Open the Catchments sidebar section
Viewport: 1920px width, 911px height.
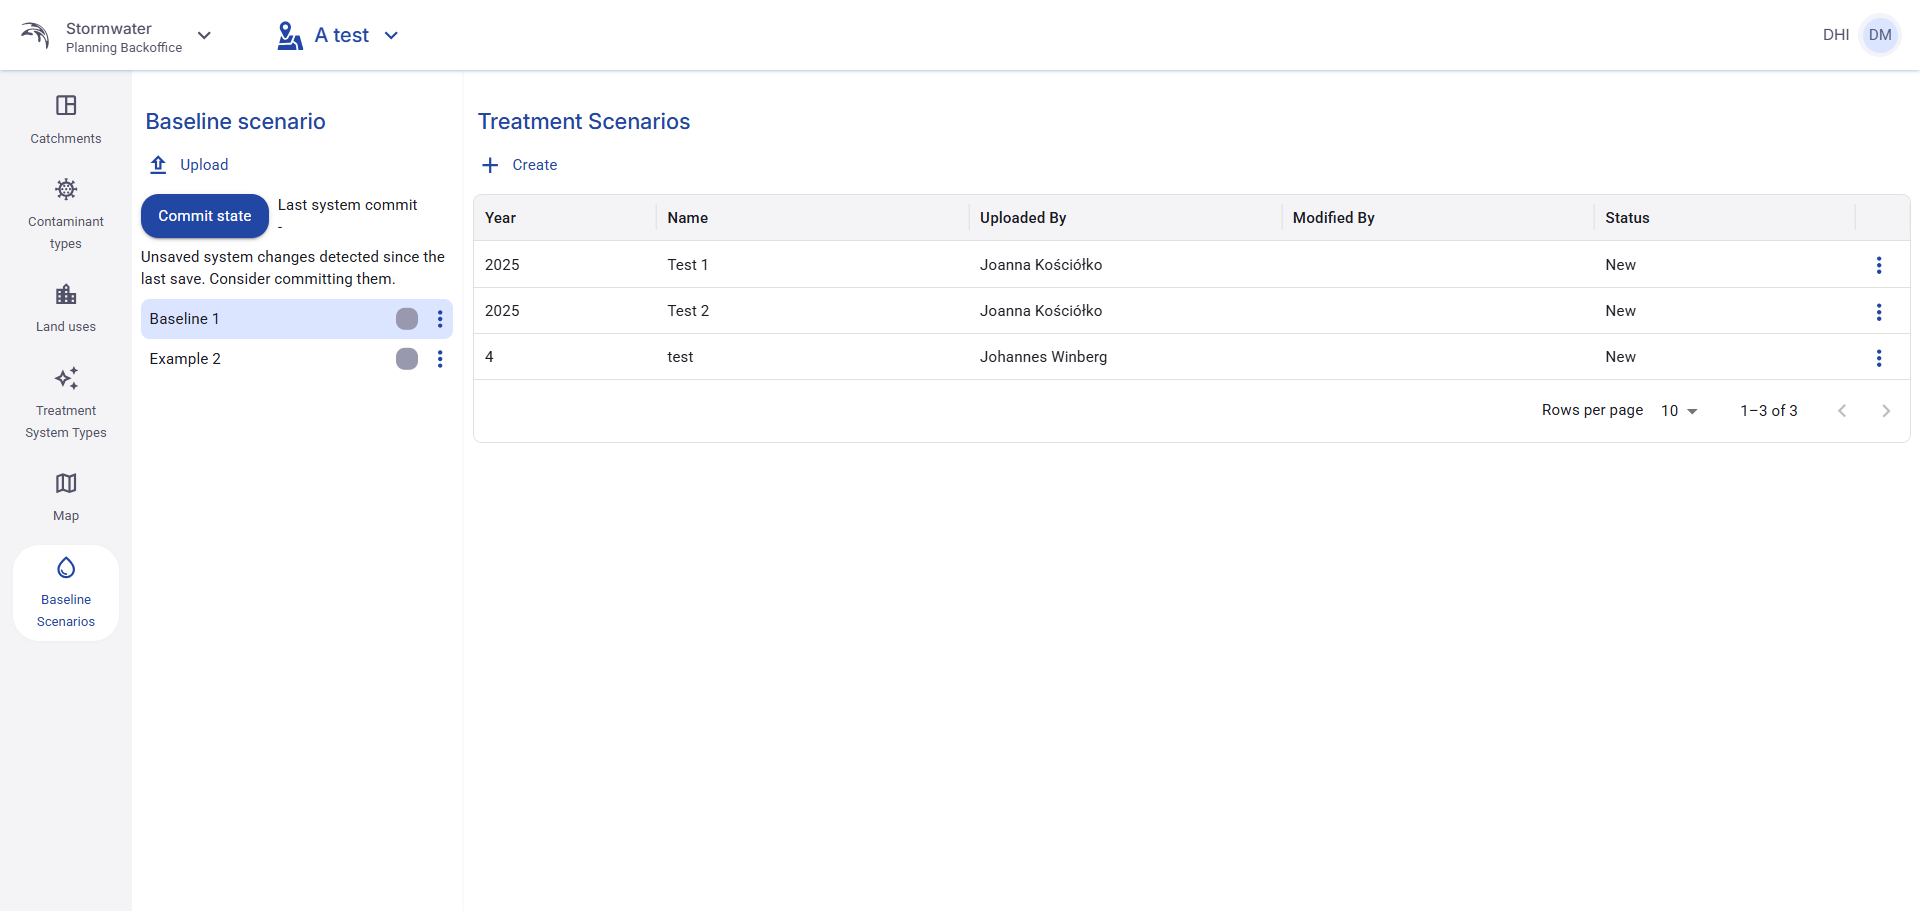pyautogui.click(x=66, y=120)
